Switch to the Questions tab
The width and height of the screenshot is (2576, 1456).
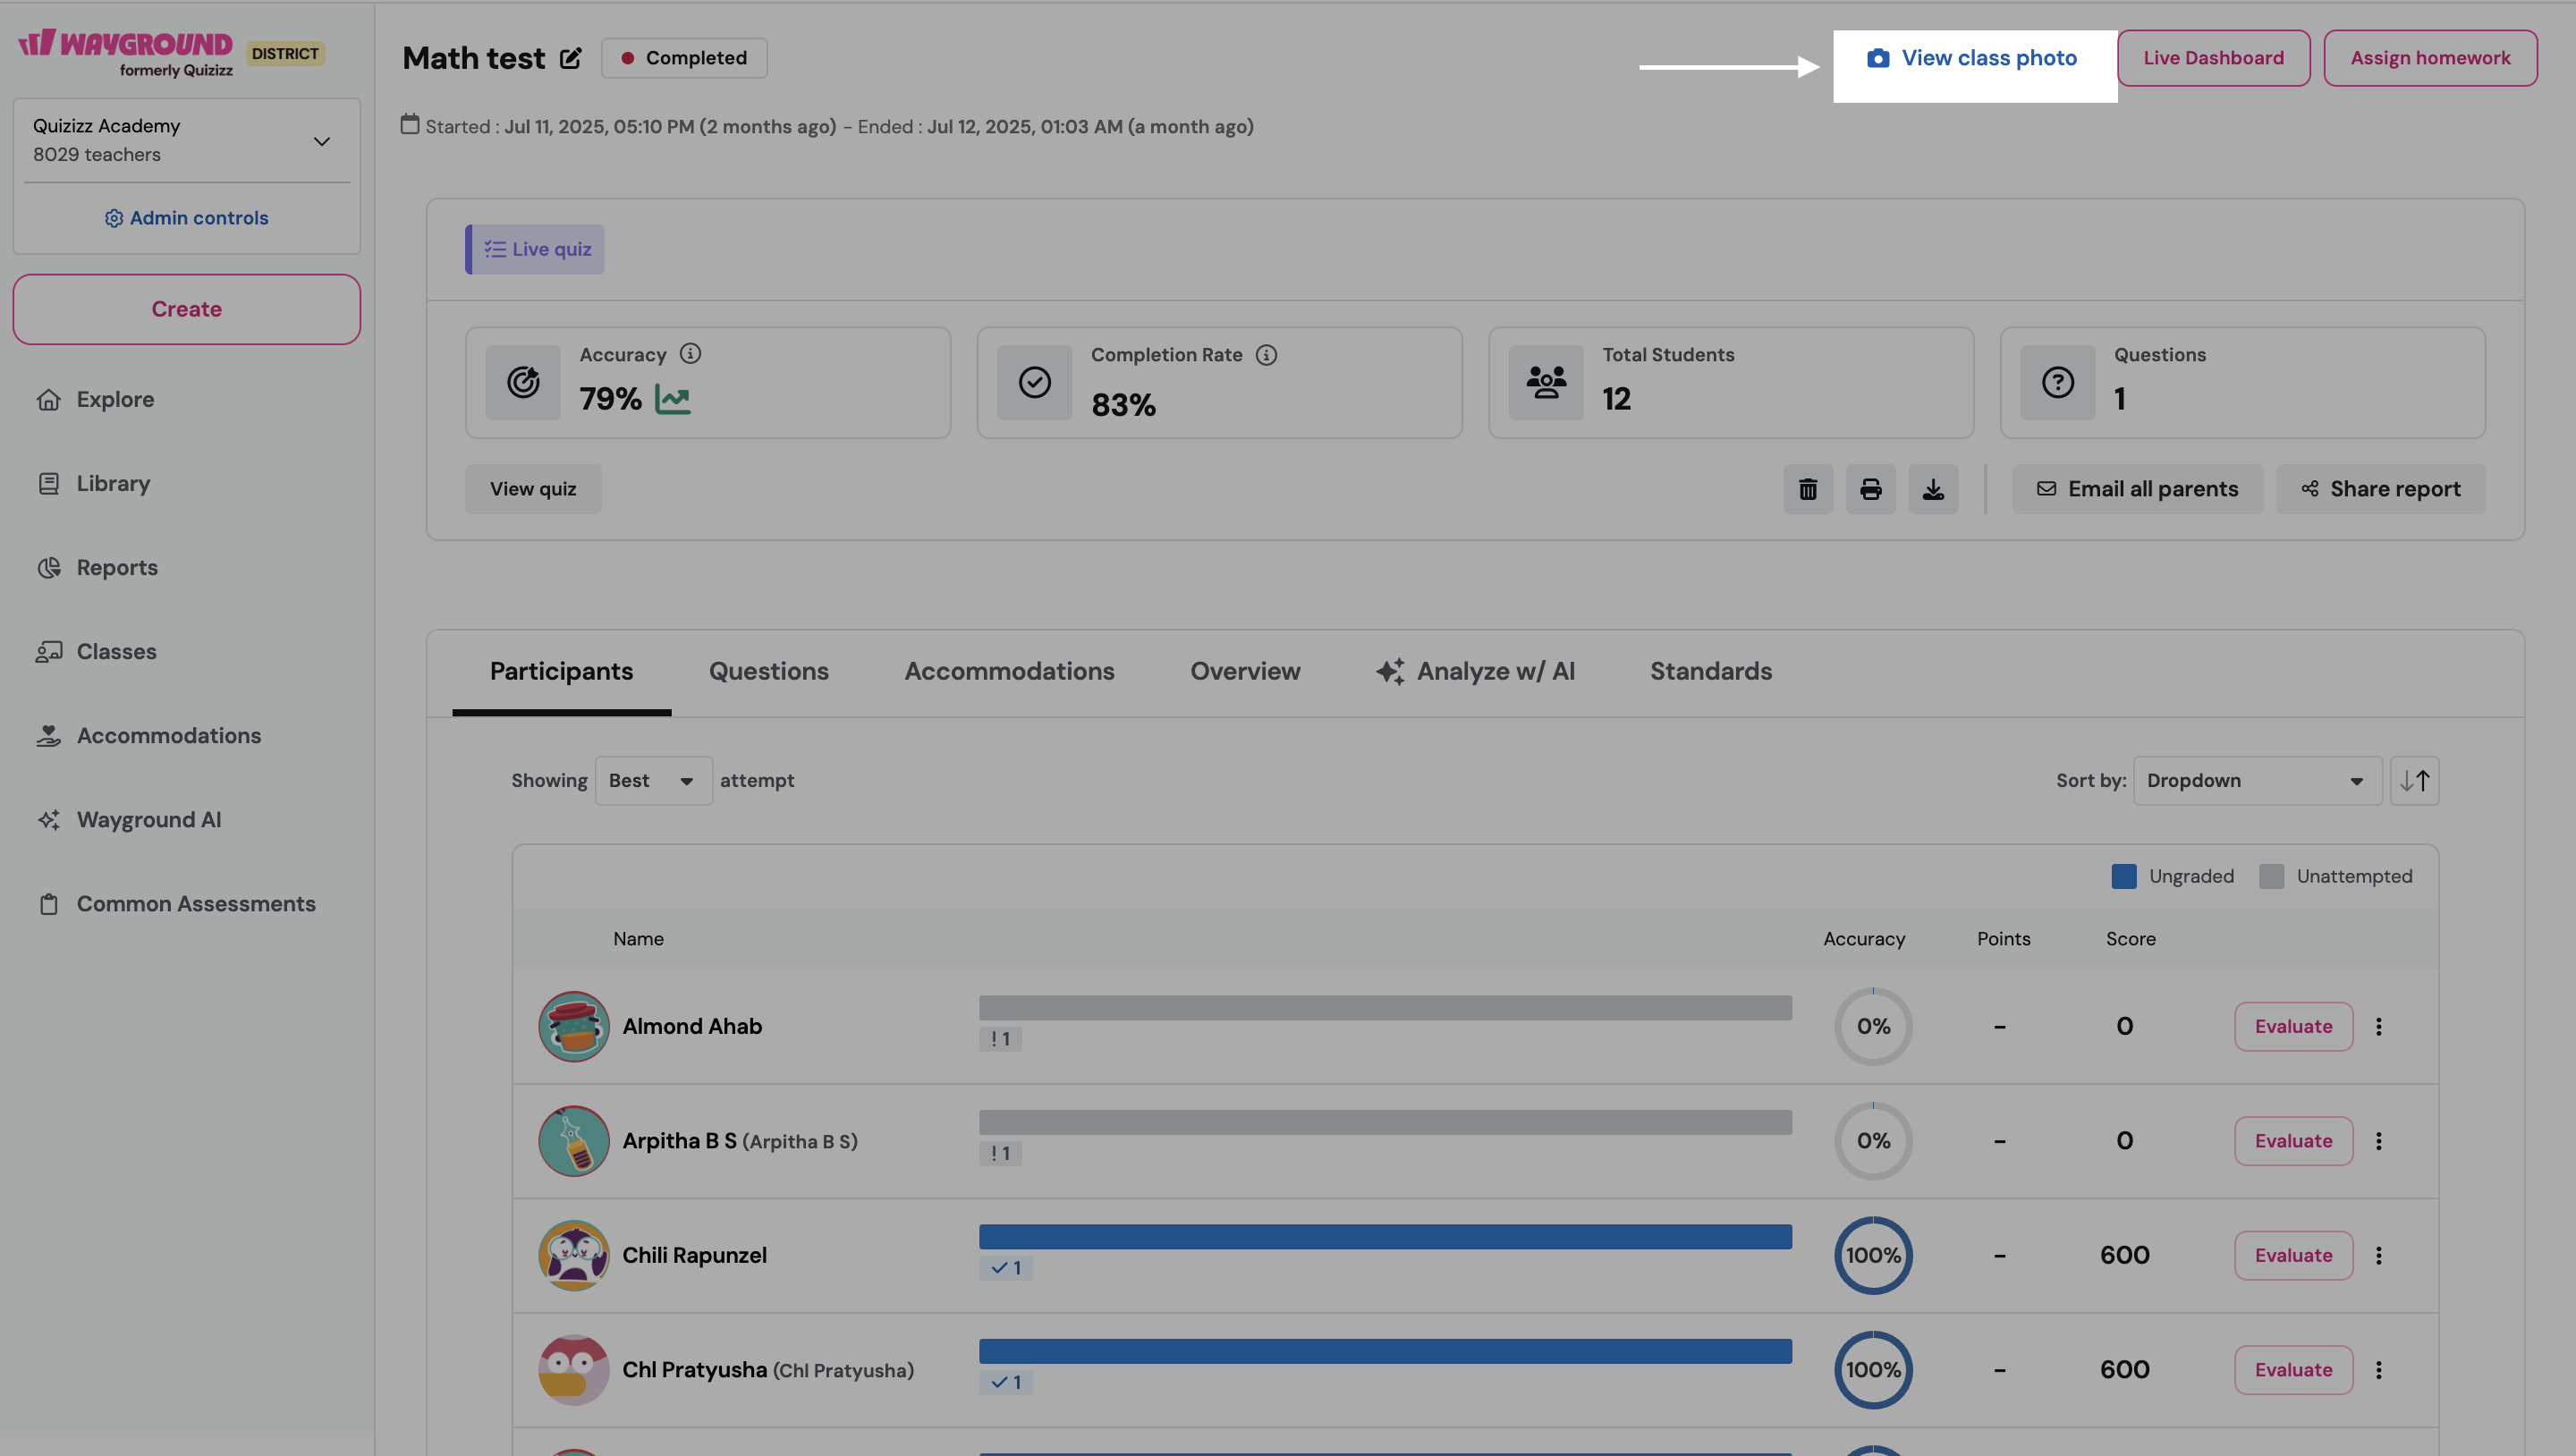click(x=769, y=671)
